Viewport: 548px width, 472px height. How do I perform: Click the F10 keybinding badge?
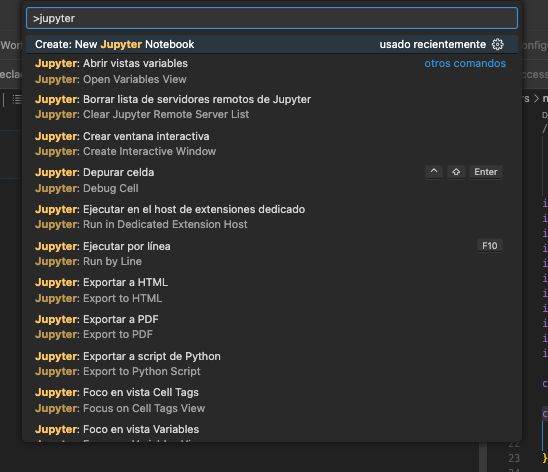pyautogui.click(x=490, y=246)
